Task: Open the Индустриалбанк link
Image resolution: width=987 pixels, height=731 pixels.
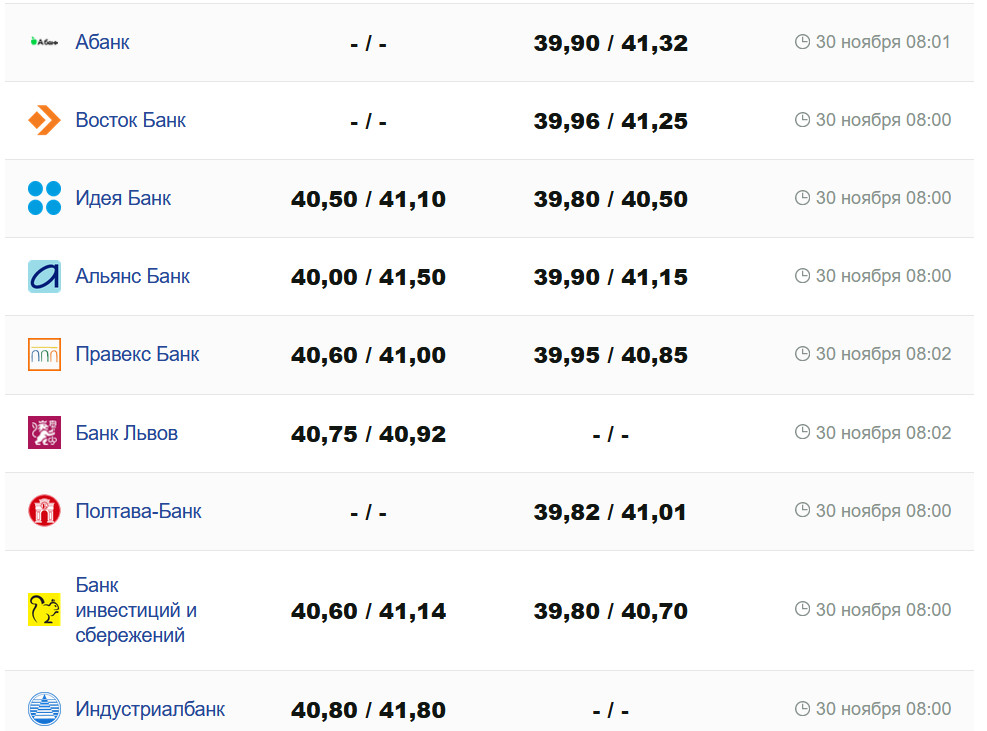Action: coord(150,709)
